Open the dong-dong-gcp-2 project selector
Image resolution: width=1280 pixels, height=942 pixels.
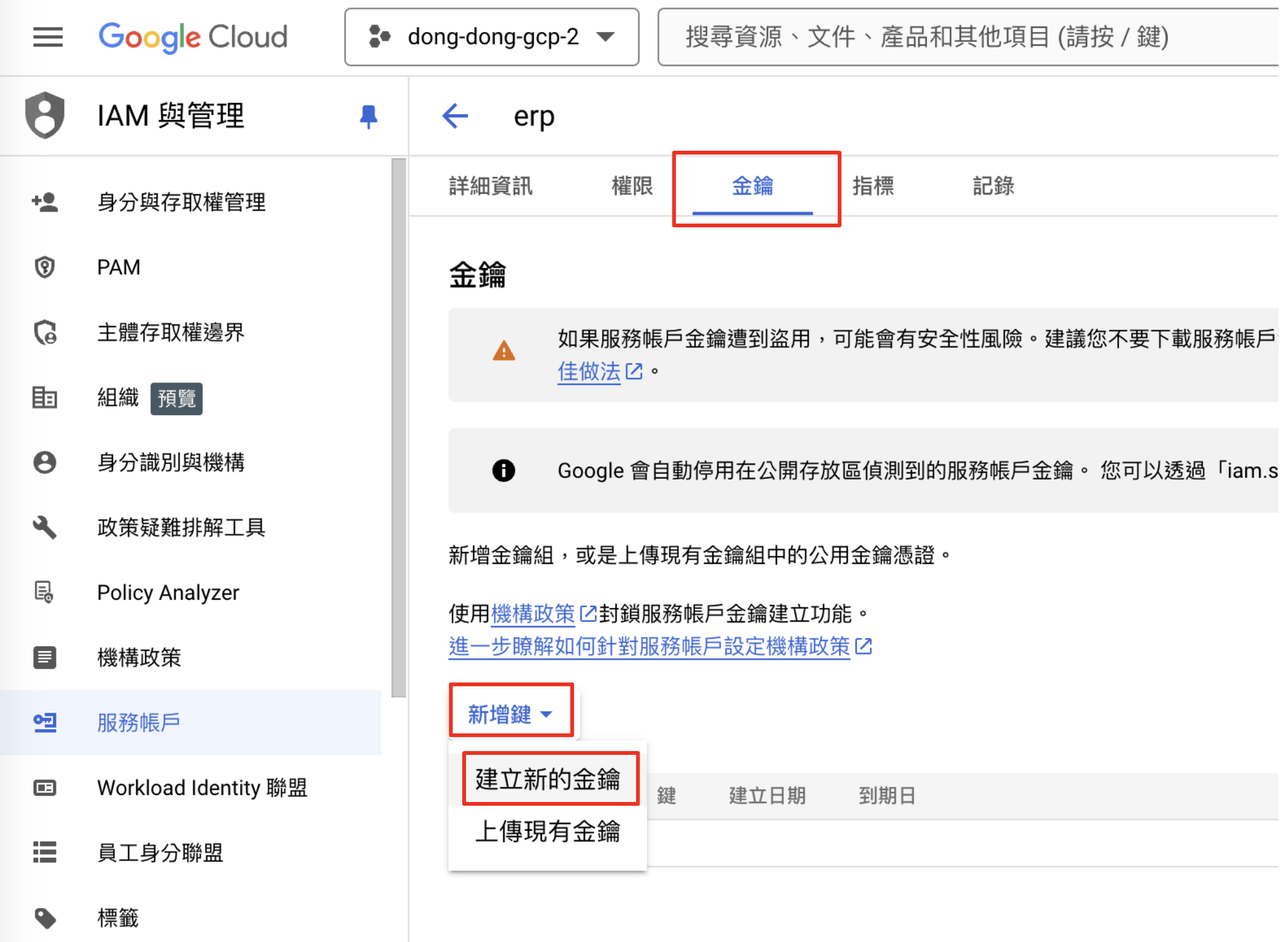point(491,38)
